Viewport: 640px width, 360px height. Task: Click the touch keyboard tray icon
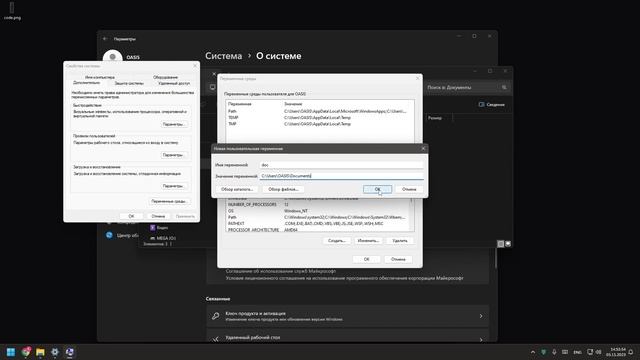[565, 352]
